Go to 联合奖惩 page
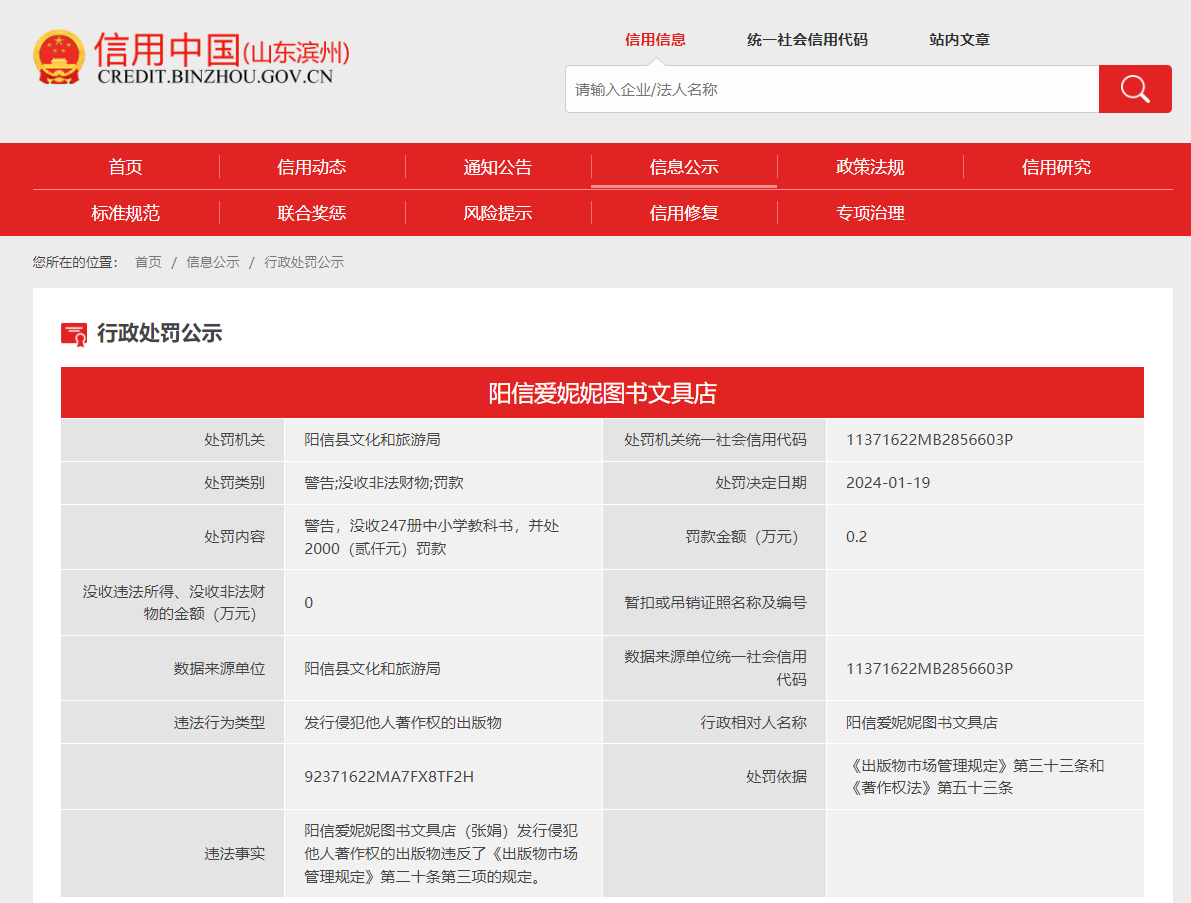This screenshot has width=1191, height=903. point(312,213)
